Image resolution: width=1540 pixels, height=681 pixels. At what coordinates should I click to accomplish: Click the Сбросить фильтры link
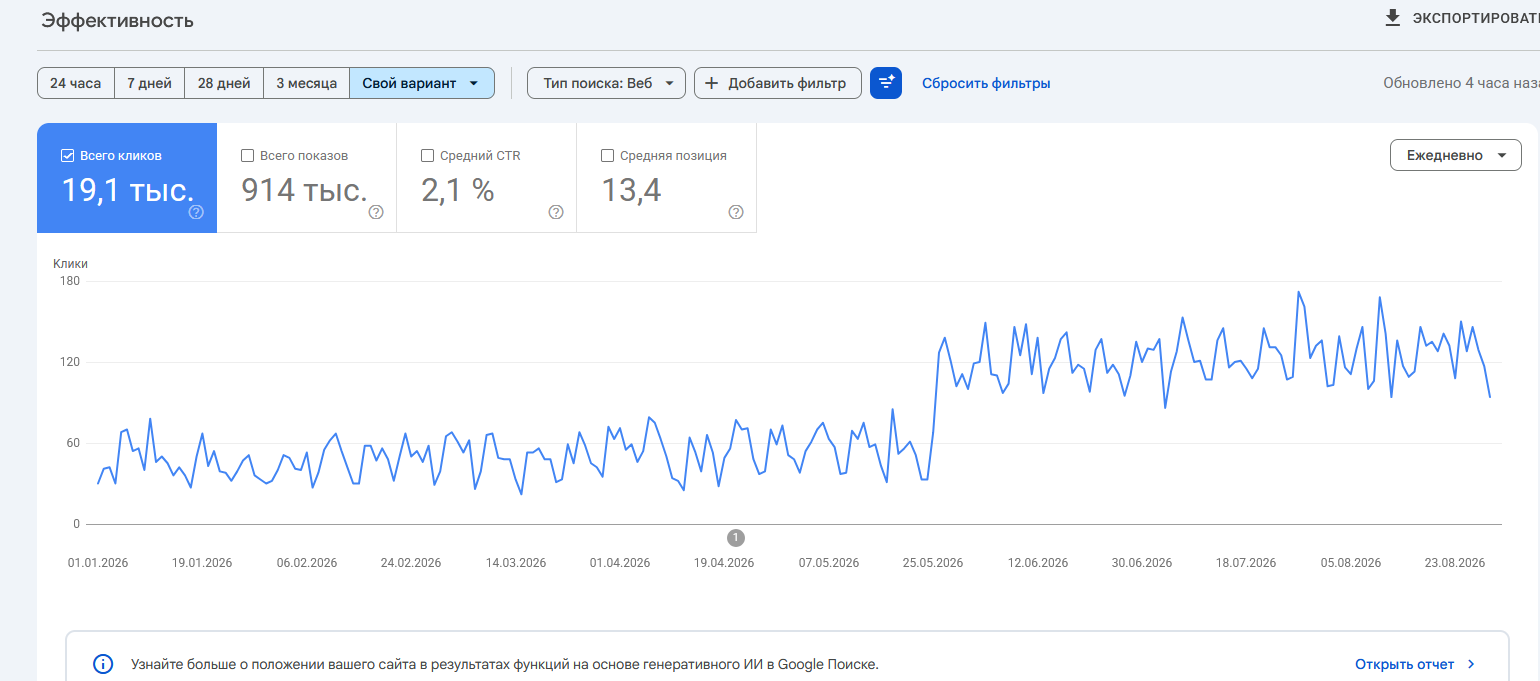pyautogui.click(x=986, y=83)
